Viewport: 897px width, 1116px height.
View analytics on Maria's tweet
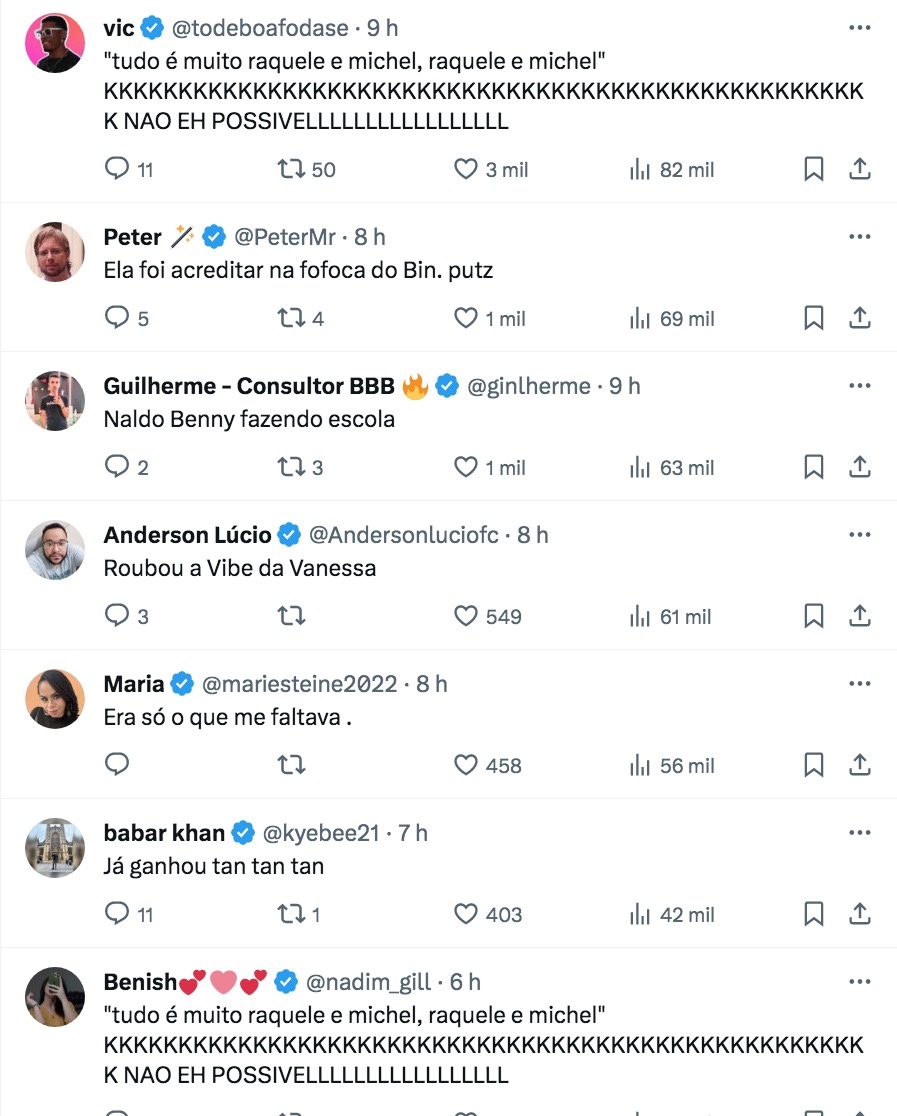(641, 766)
